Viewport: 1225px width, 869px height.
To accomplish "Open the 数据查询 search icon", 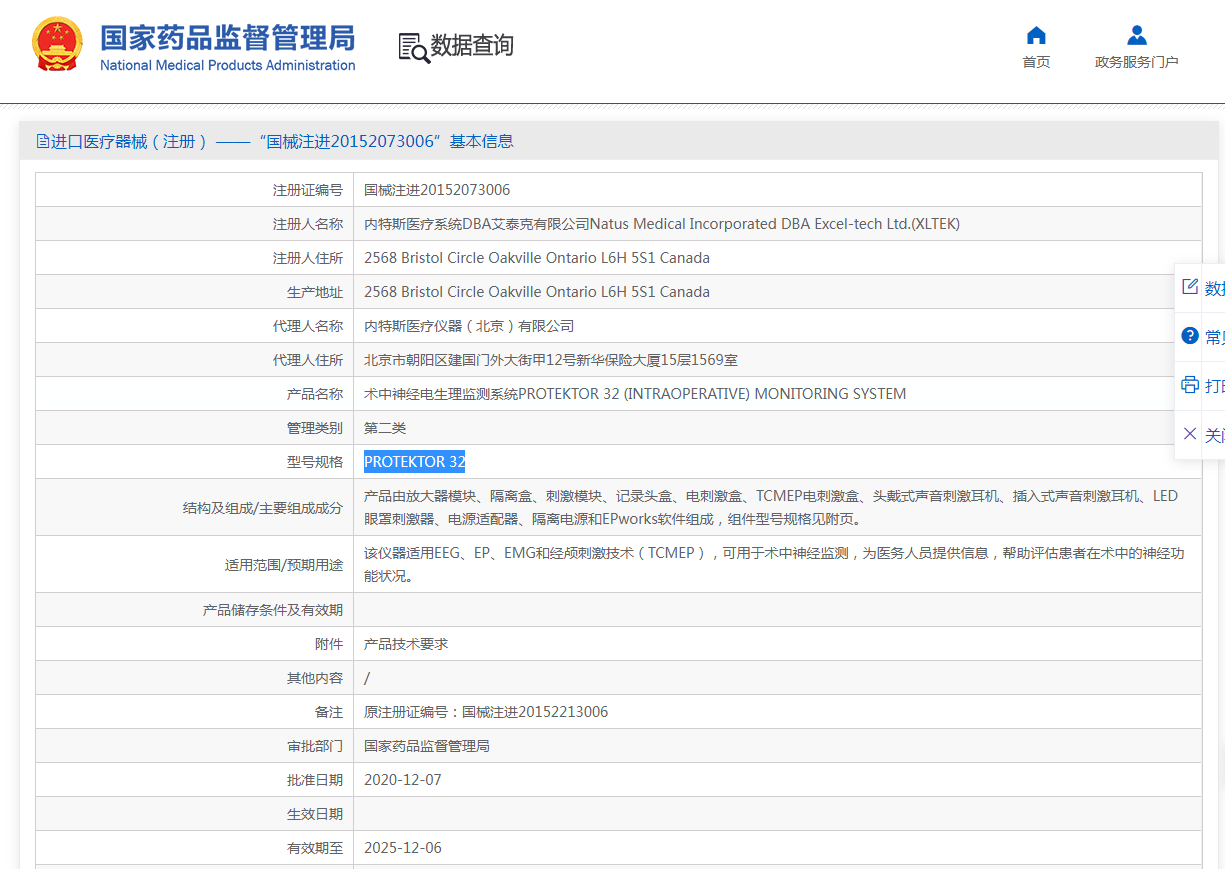I will [413, 47].
